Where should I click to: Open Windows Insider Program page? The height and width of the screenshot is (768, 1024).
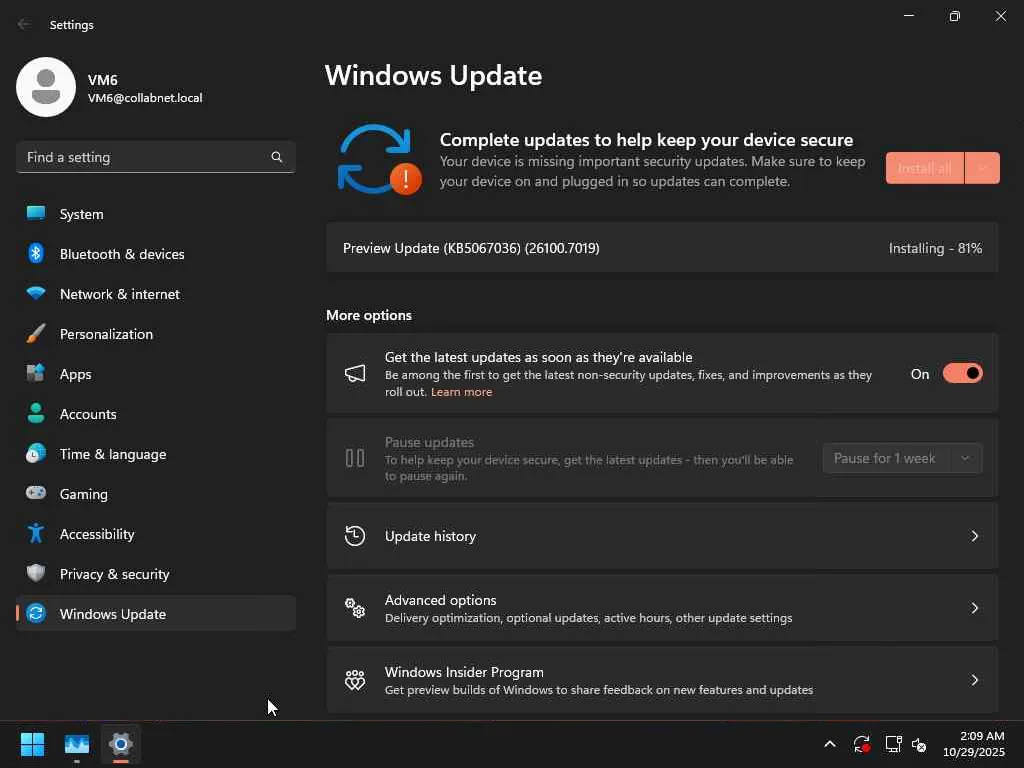[x=662, y=680]
